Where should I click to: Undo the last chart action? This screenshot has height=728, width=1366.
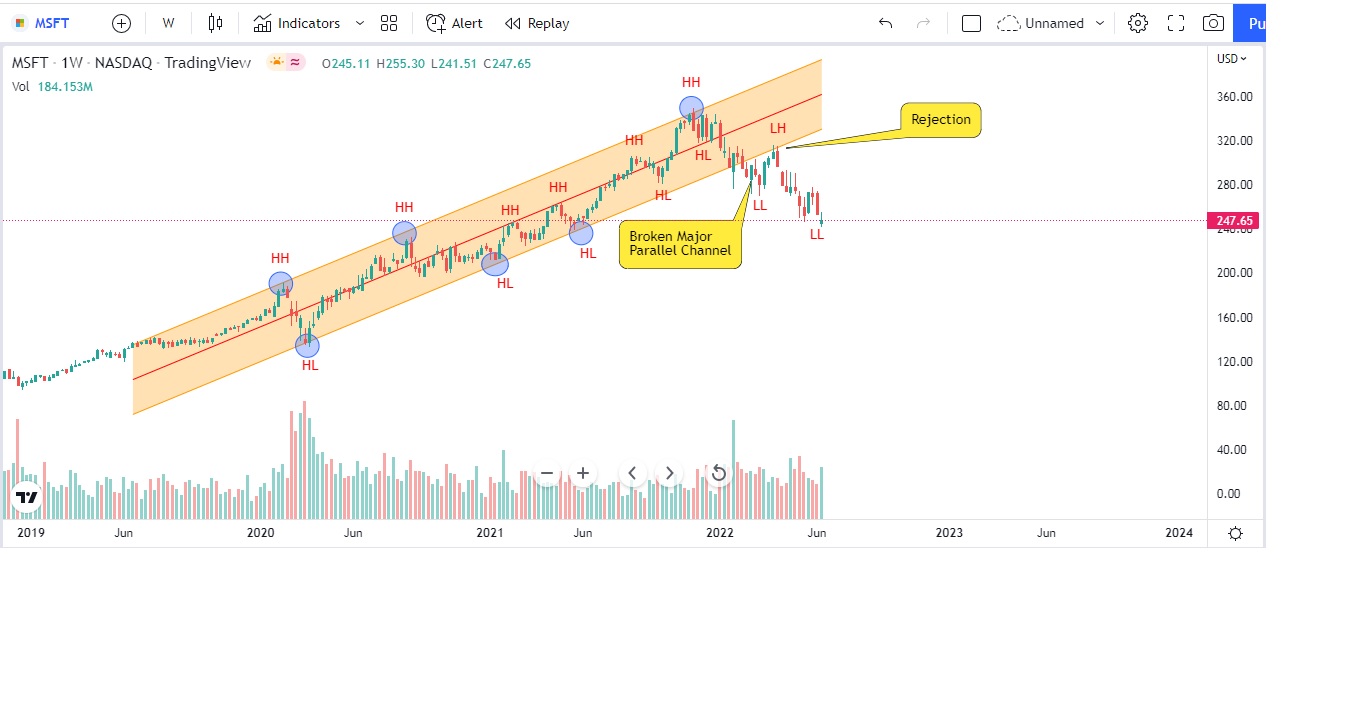[885, 23]
